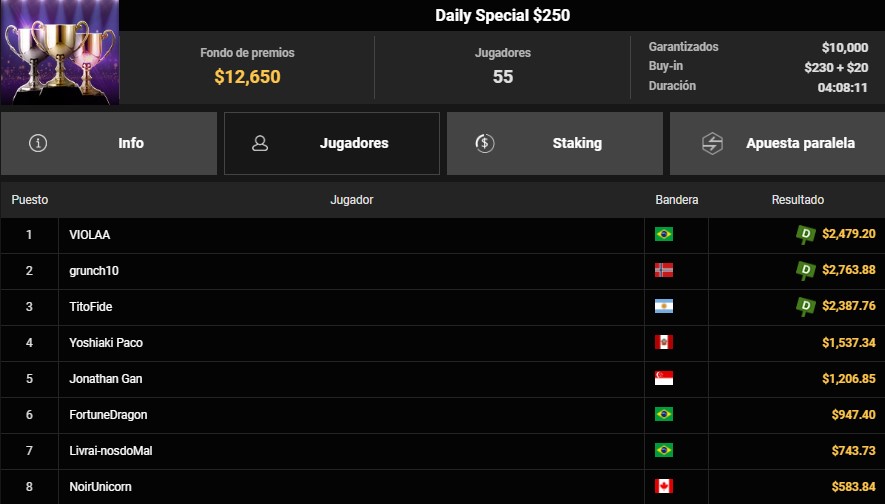Viewport: 885px width, 504px height.
Task: Click the trophy tournament thumbnail image
Action: [59, 52]
